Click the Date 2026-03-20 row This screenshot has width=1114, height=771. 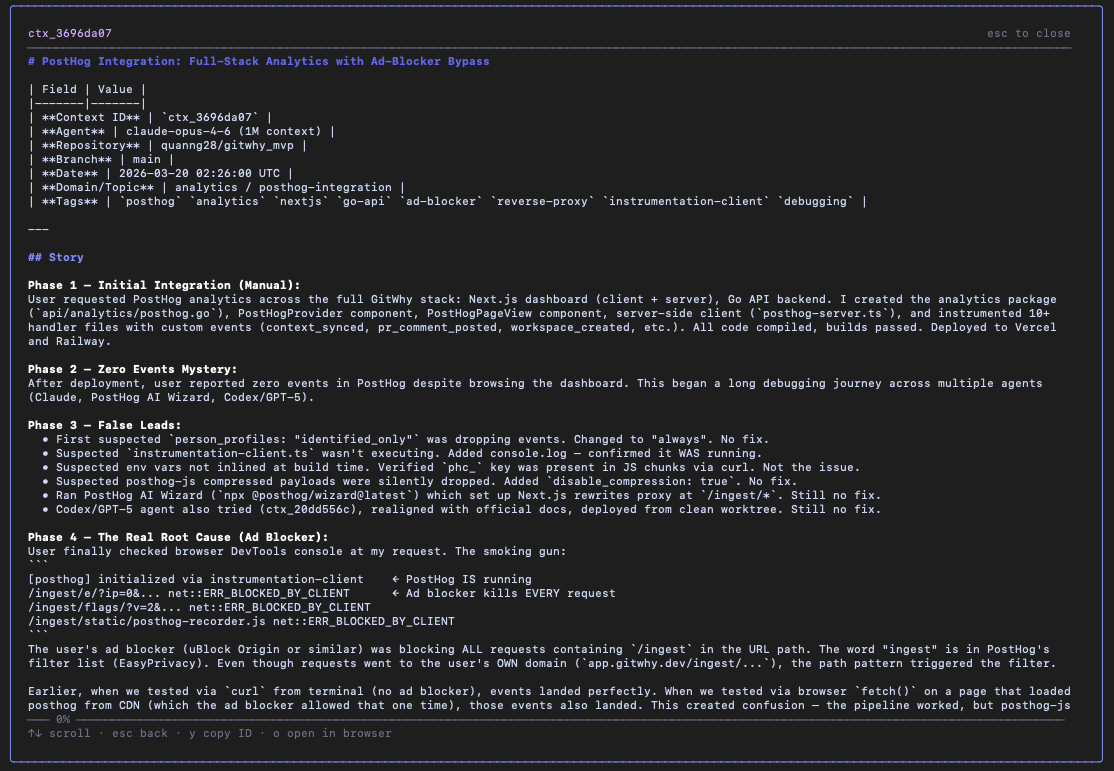click(x=161, y=173)
